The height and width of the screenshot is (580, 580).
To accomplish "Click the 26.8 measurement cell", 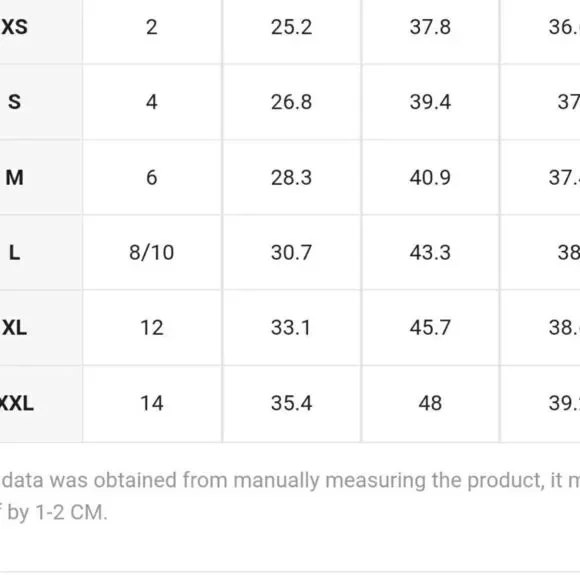I will [x=291, y=102].
